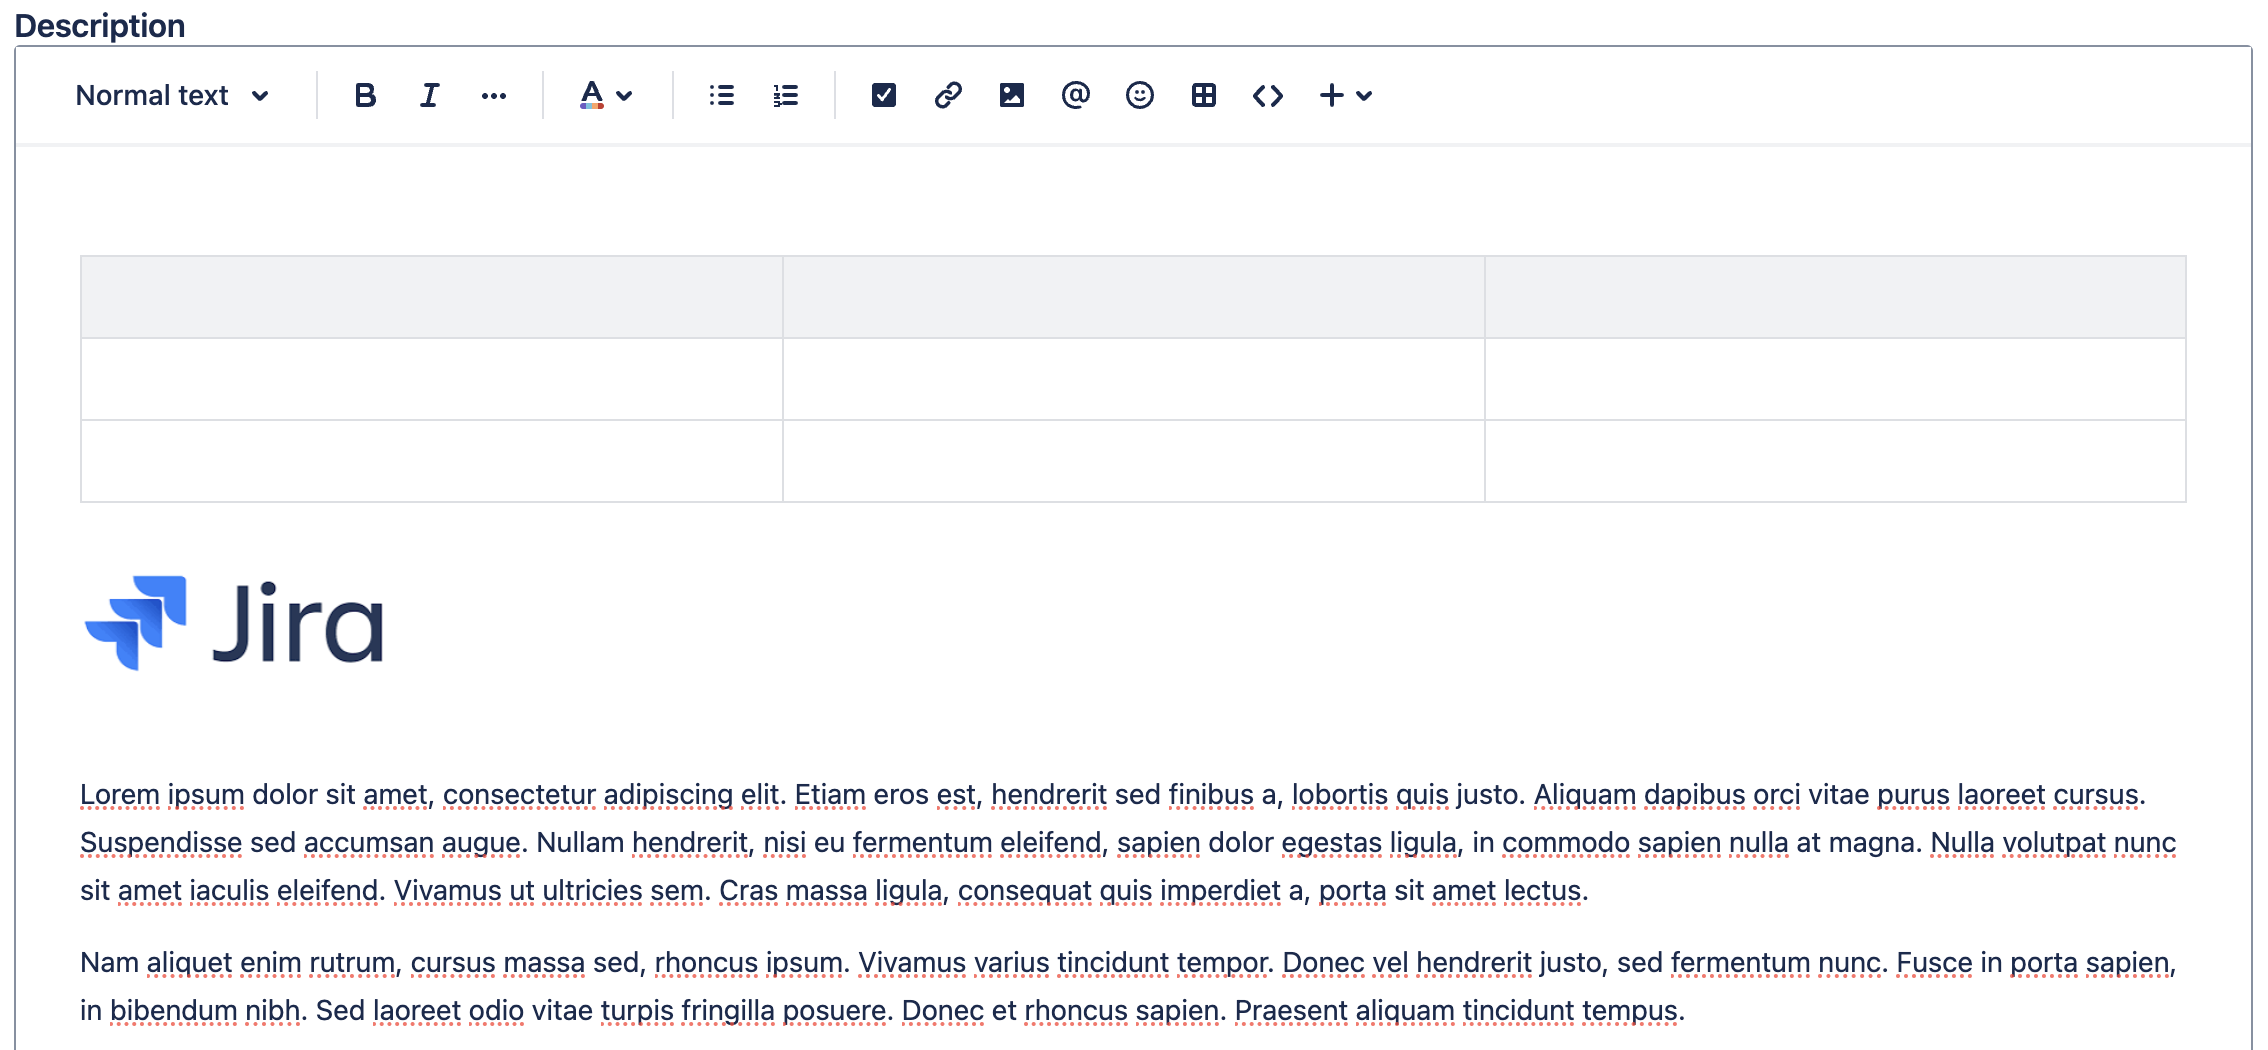Expand the plus insert menu
The image size is (2268, 1050).
coord(1345,96)
